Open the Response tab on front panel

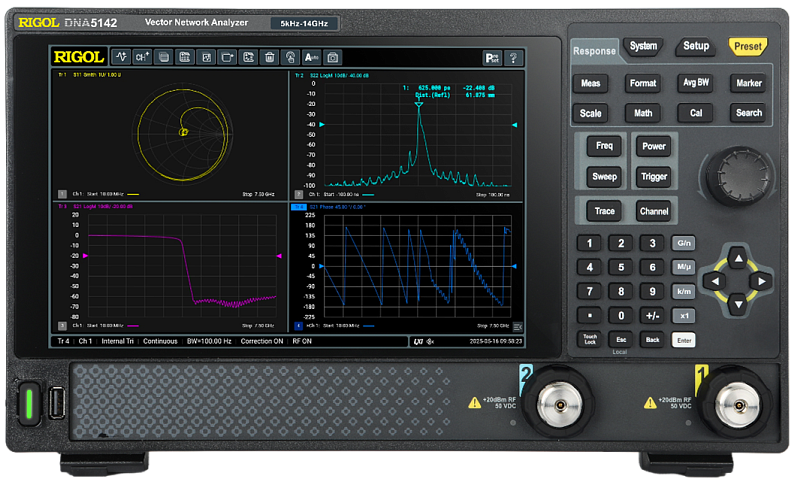click(x=594, y=51)
